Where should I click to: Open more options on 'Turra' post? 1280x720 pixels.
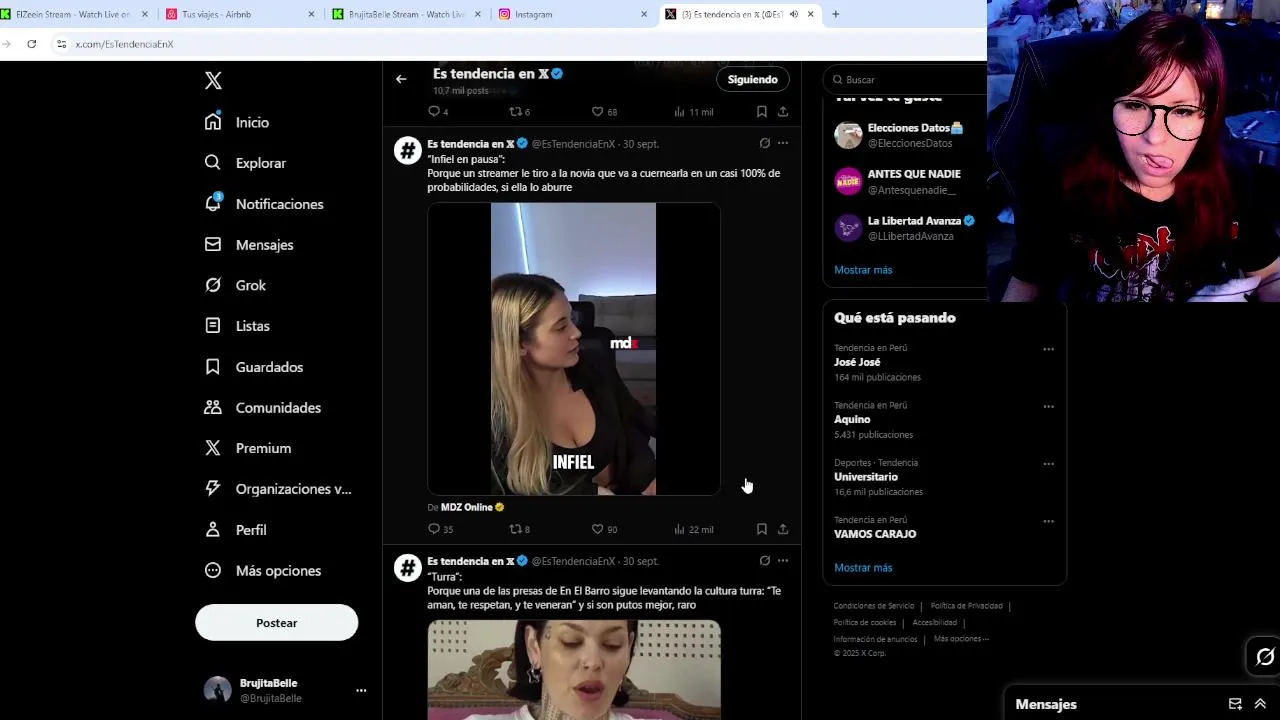[783, 560]
